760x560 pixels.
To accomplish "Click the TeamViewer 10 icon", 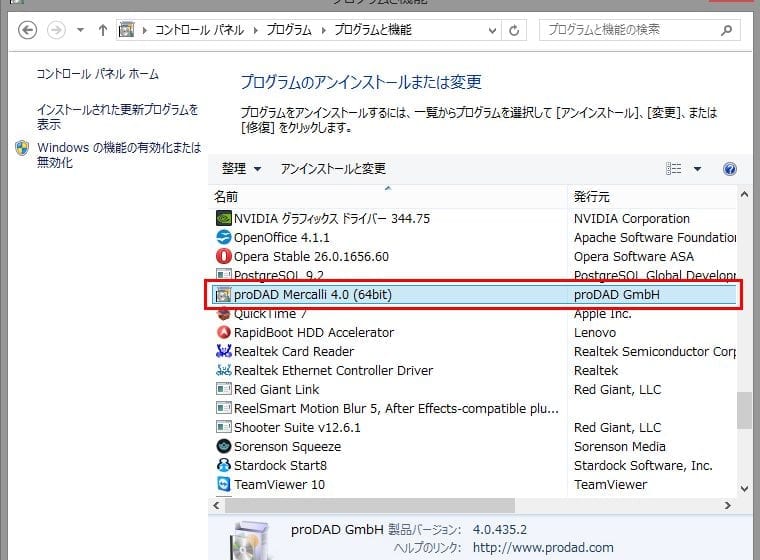I will click(223, 484).
